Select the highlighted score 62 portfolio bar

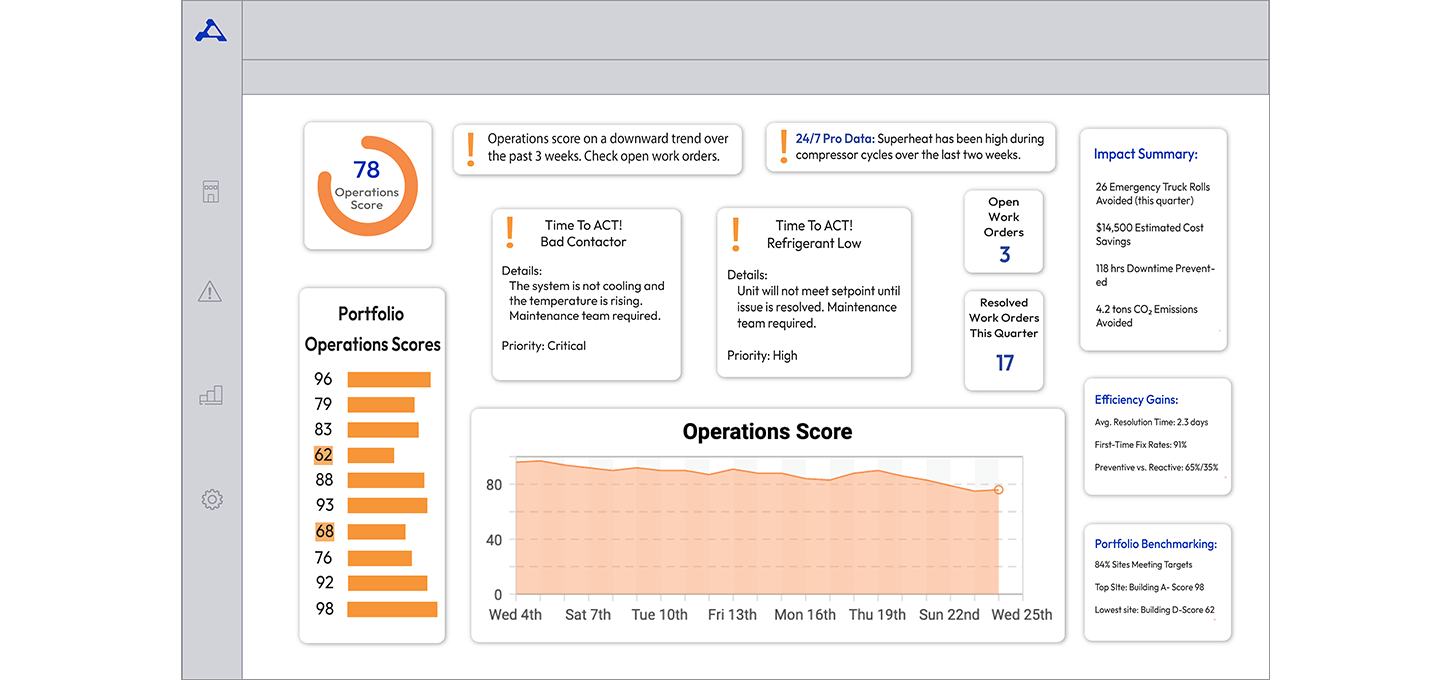click(371, 455)
